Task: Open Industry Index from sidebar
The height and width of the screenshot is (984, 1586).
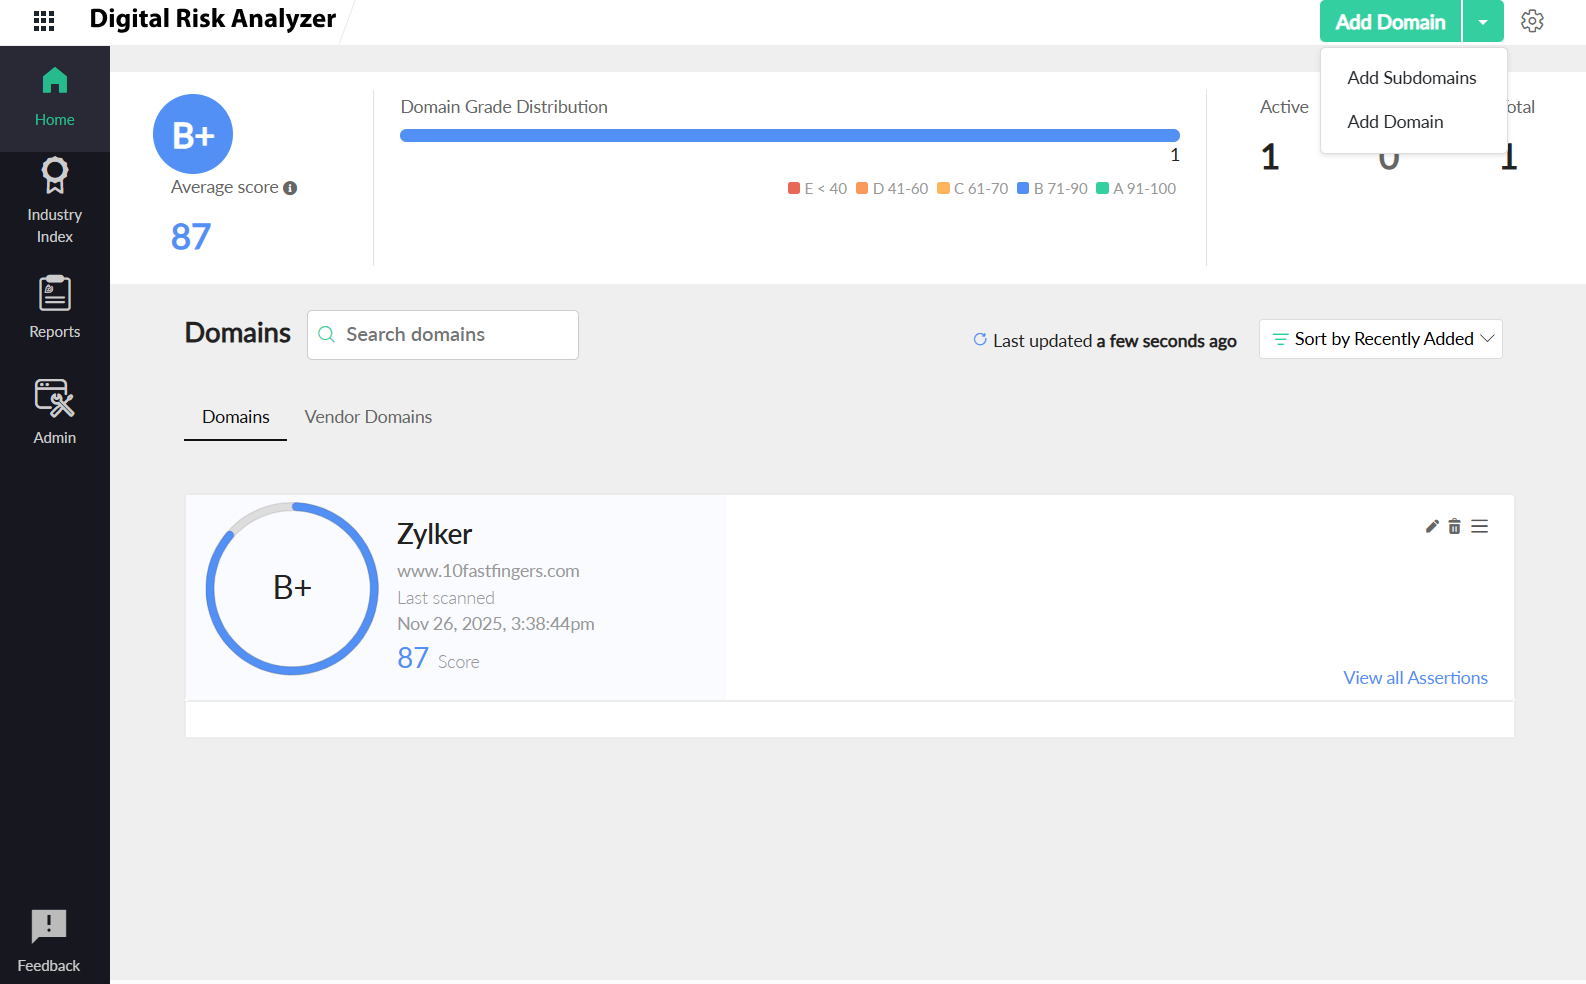Action: point(54,201)
